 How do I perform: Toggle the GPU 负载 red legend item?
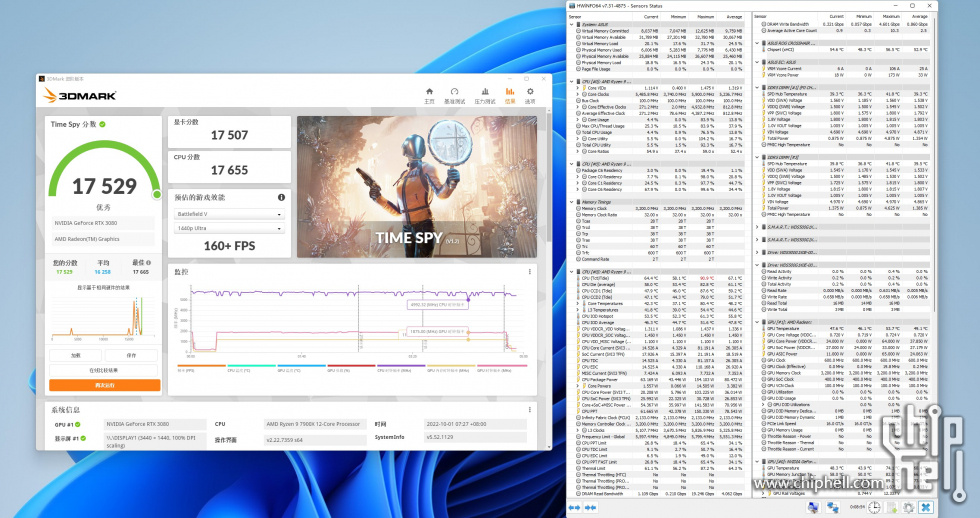click(351, 368)
